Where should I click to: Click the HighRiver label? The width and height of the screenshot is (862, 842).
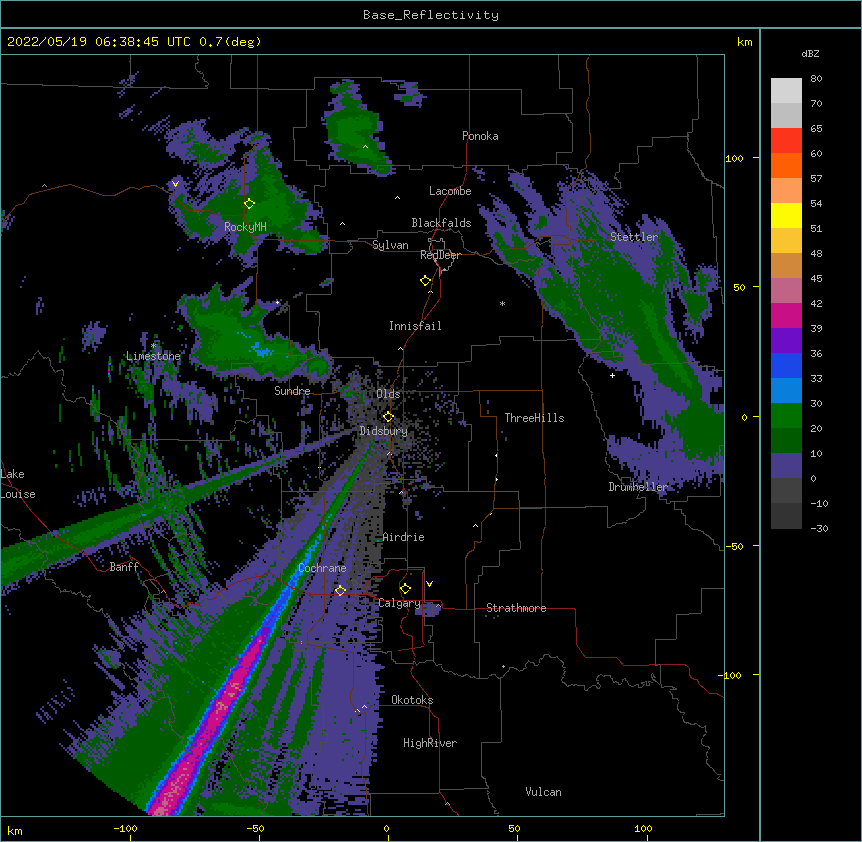coord(430,743)
